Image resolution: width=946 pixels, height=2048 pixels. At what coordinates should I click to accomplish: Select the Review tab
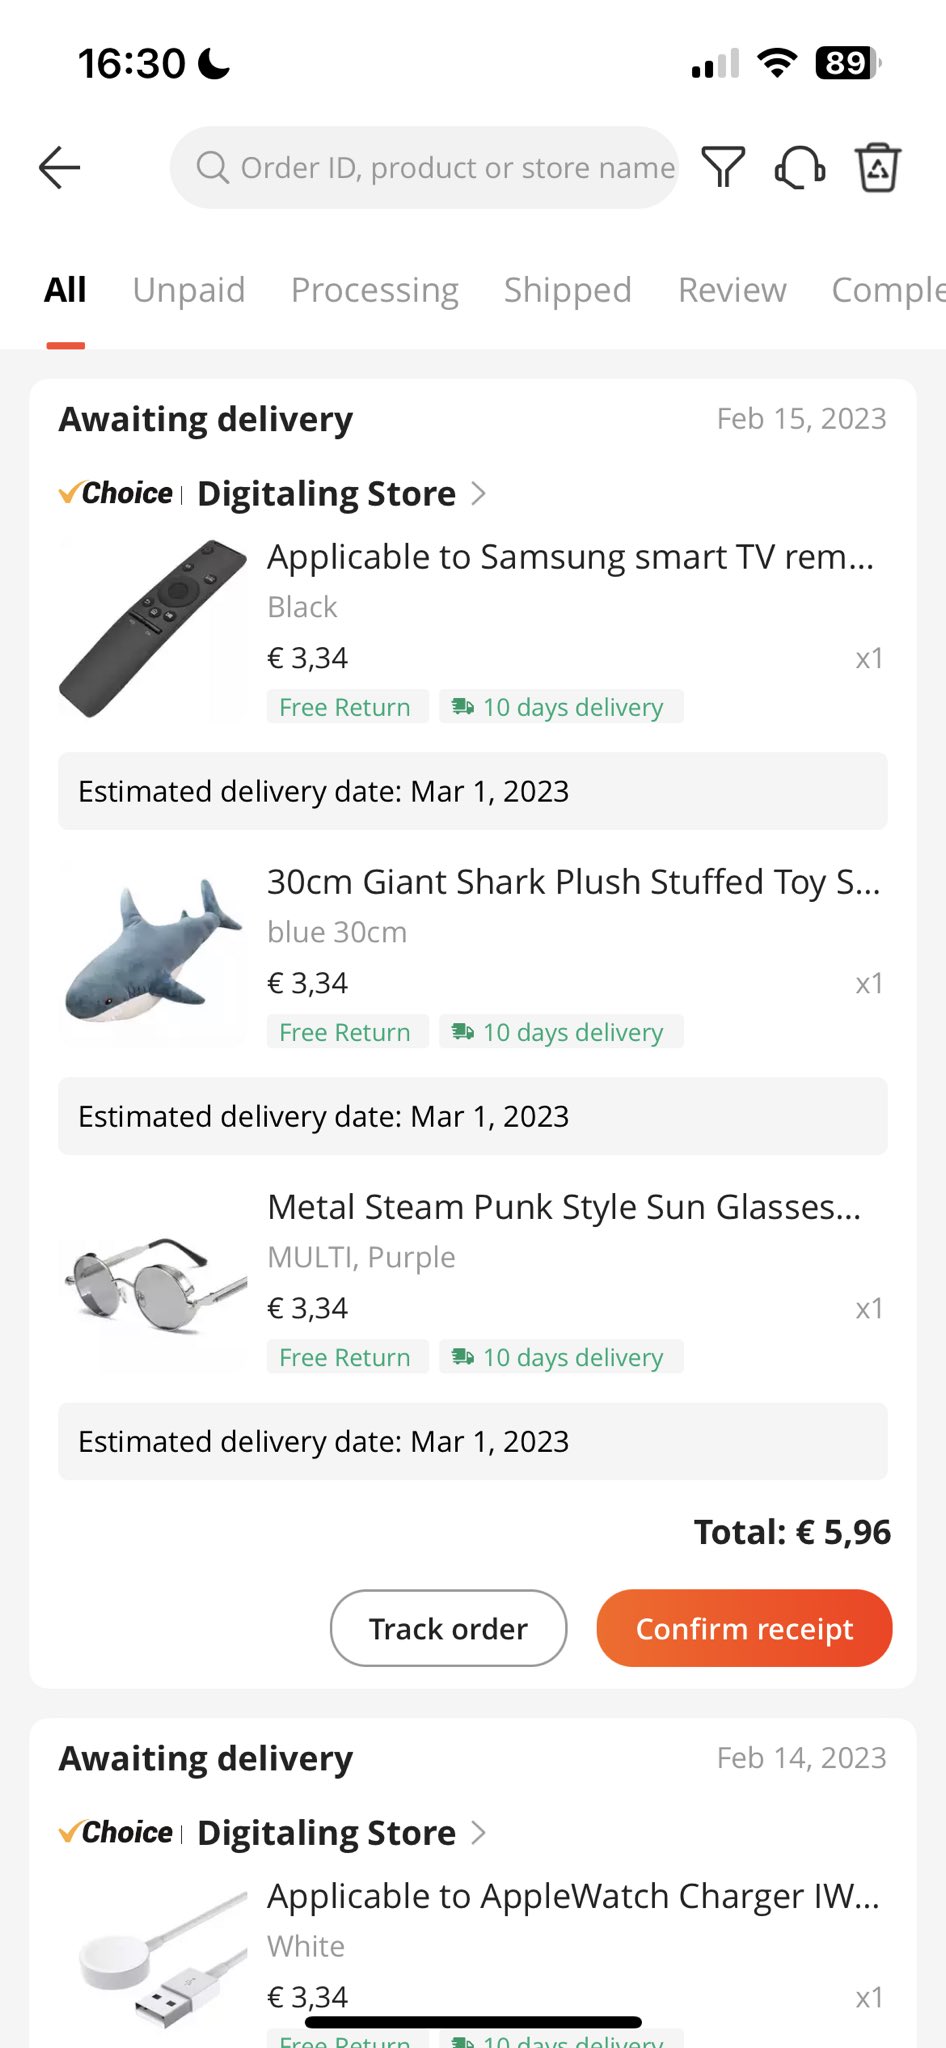tap(732, 290)
